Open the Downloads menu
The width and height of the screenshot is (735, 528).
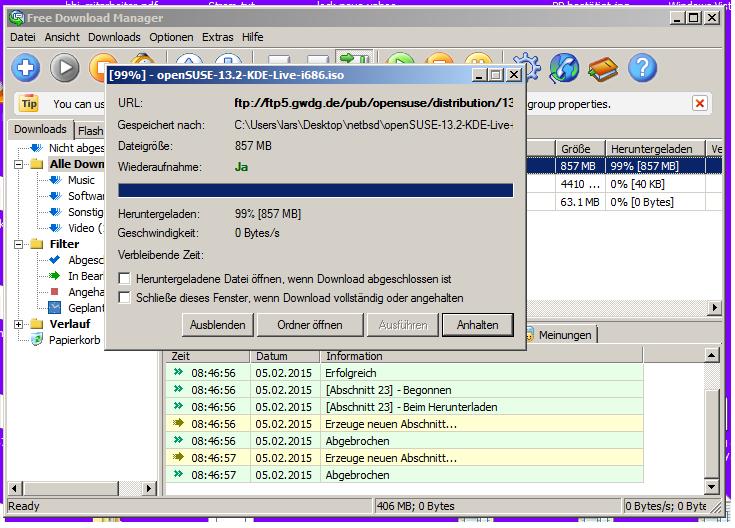click(114, 37)
